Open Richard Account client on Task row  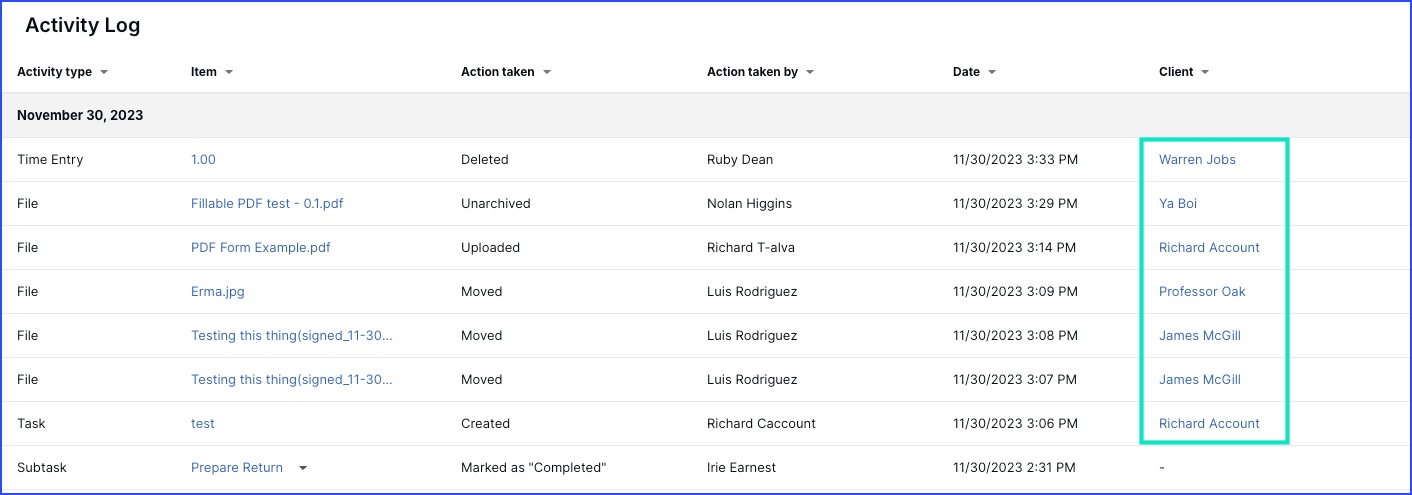pyautogui.click(x=1209, y=424)
